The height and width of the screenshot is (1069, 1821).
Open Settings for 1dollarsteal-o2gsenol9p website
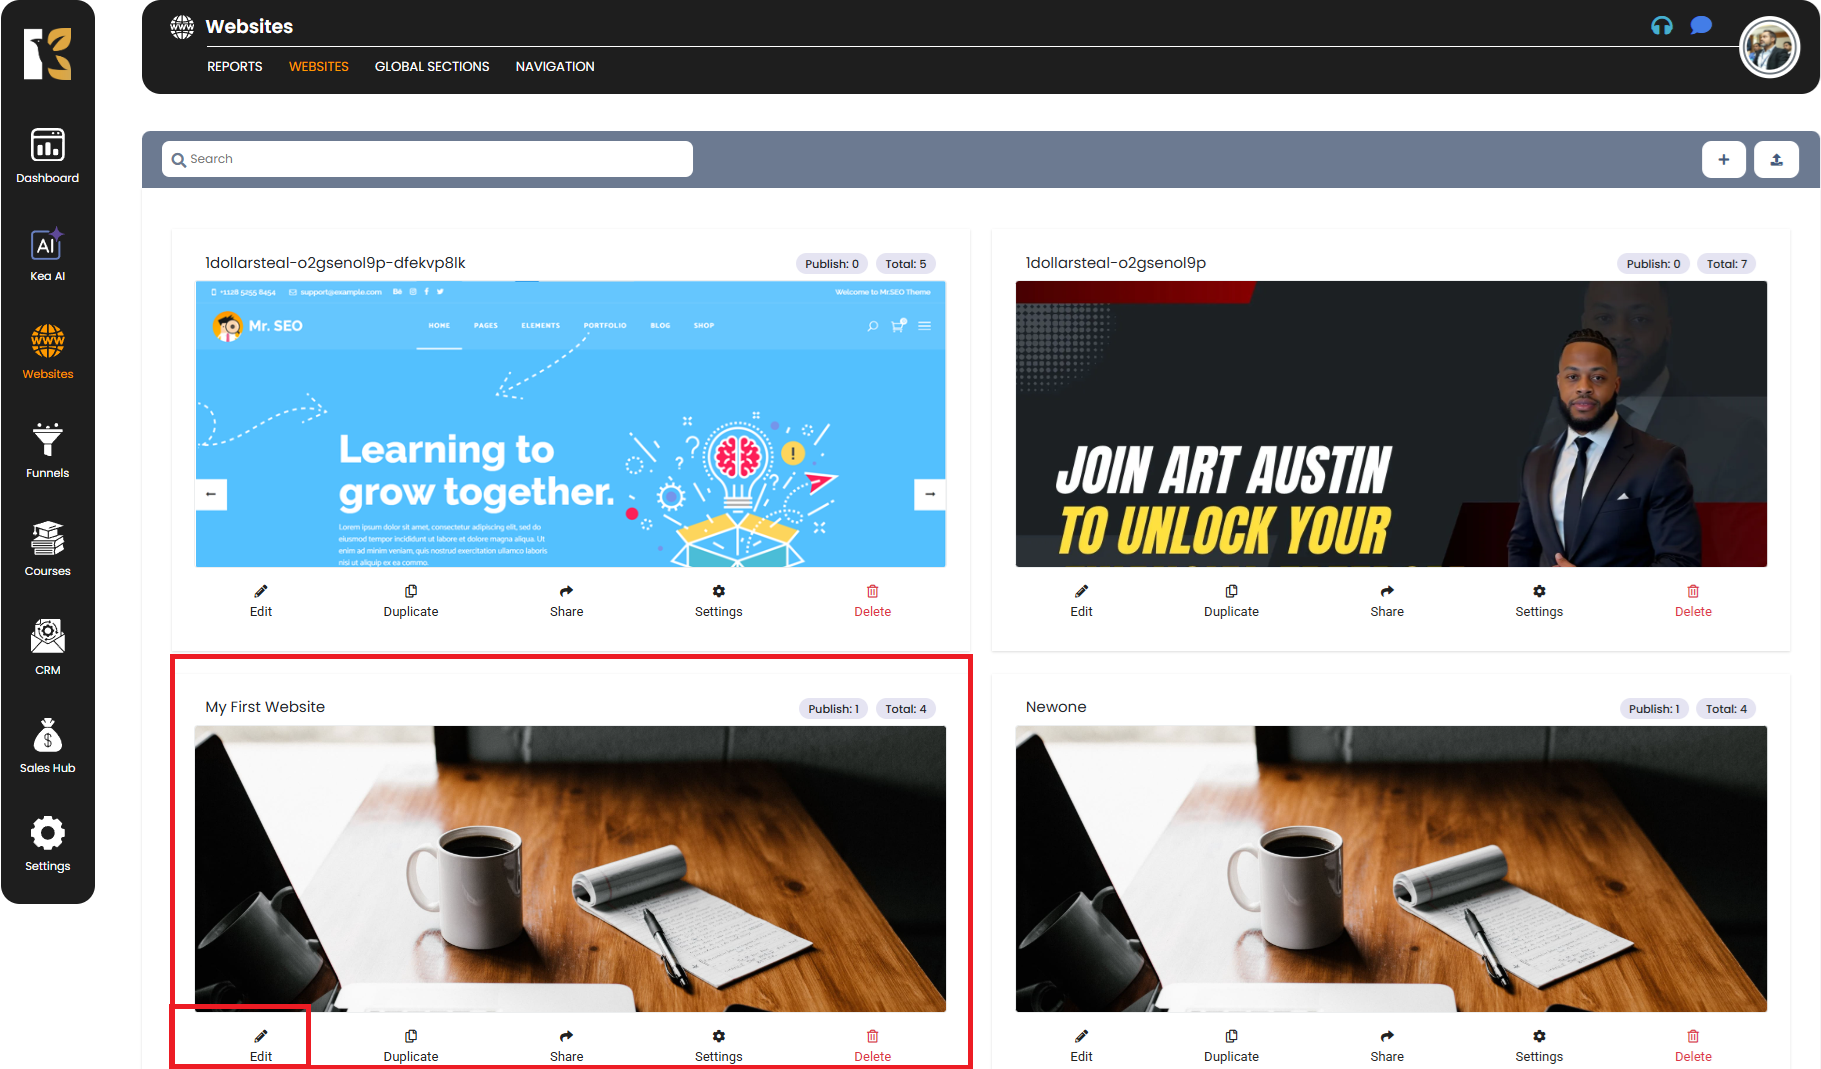pos(1538,600)
